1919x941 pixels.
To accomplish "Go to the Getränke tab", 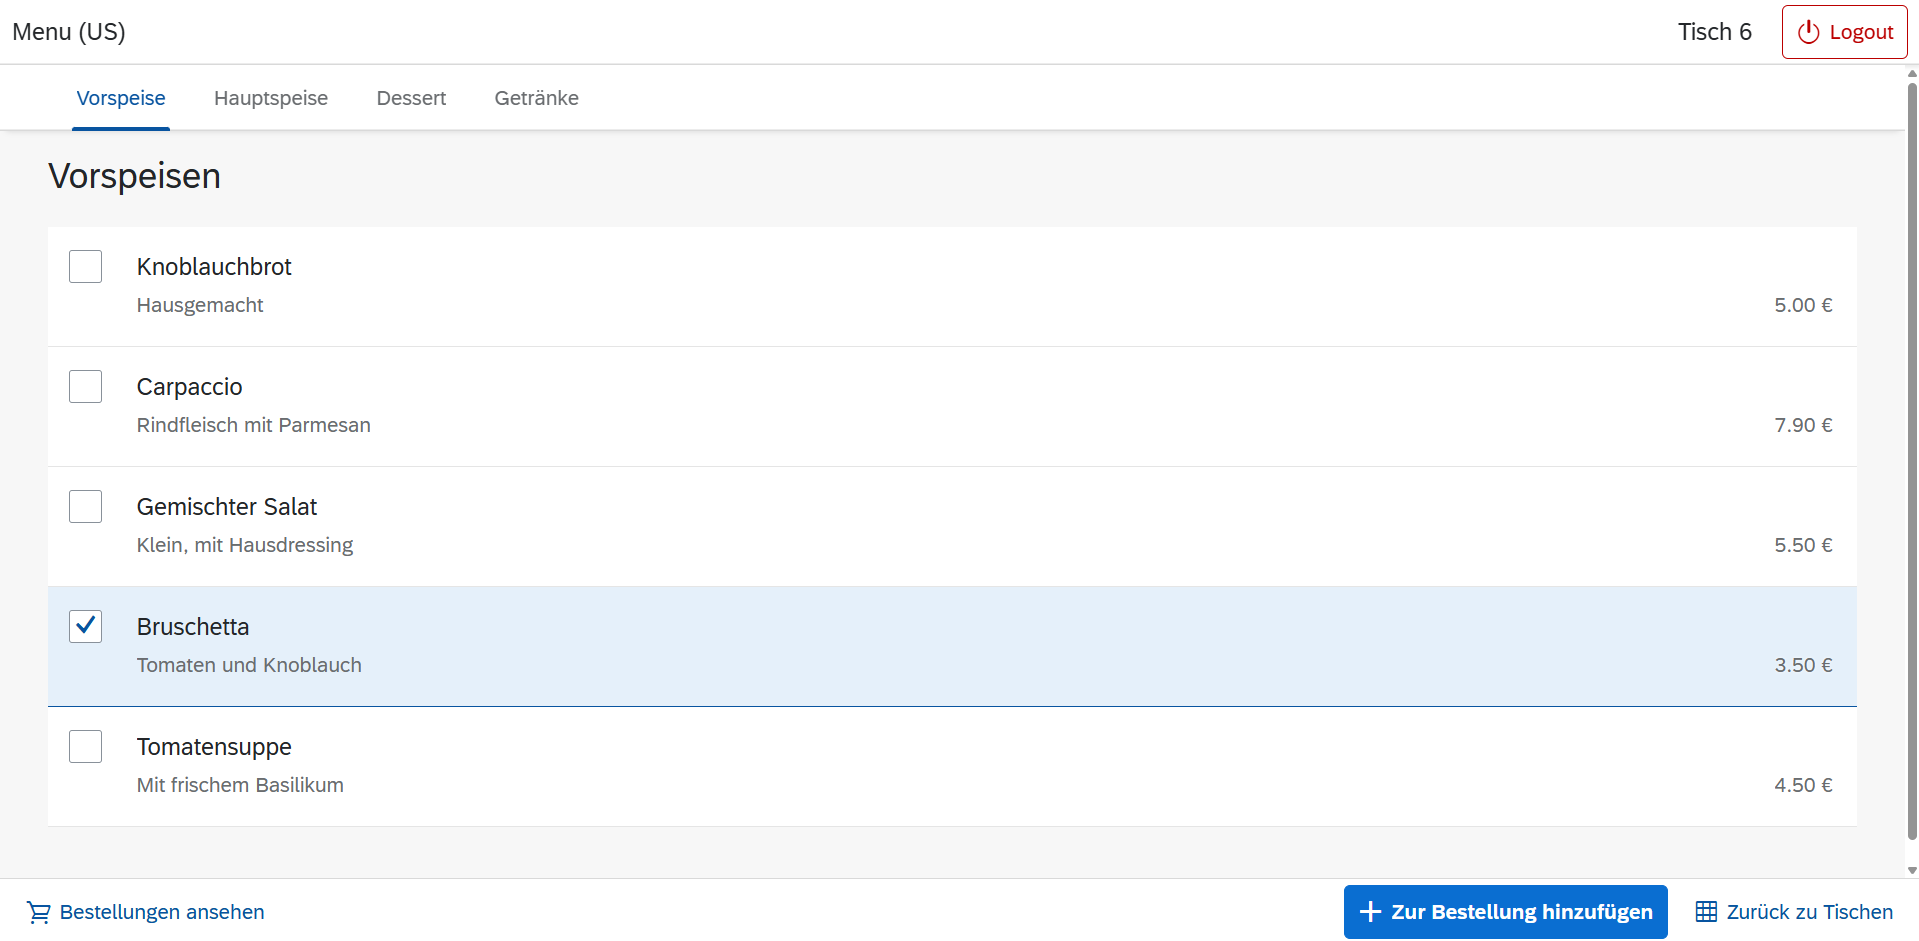I will click(x=536, y=98).
